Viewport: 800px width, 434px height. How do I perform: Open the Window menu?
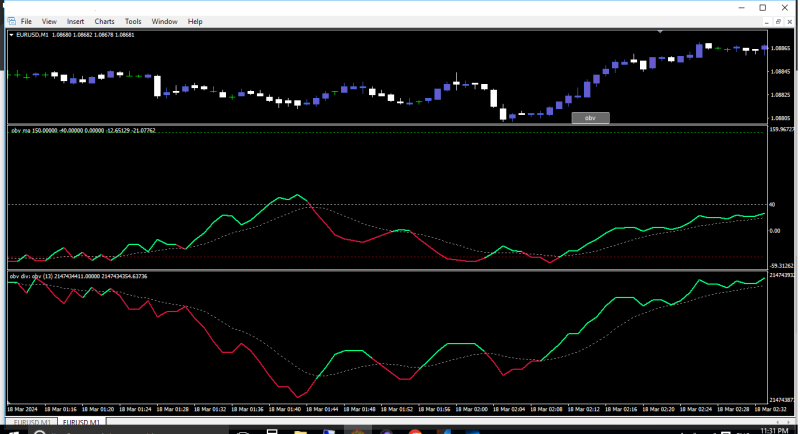click(x=165, y=21)
